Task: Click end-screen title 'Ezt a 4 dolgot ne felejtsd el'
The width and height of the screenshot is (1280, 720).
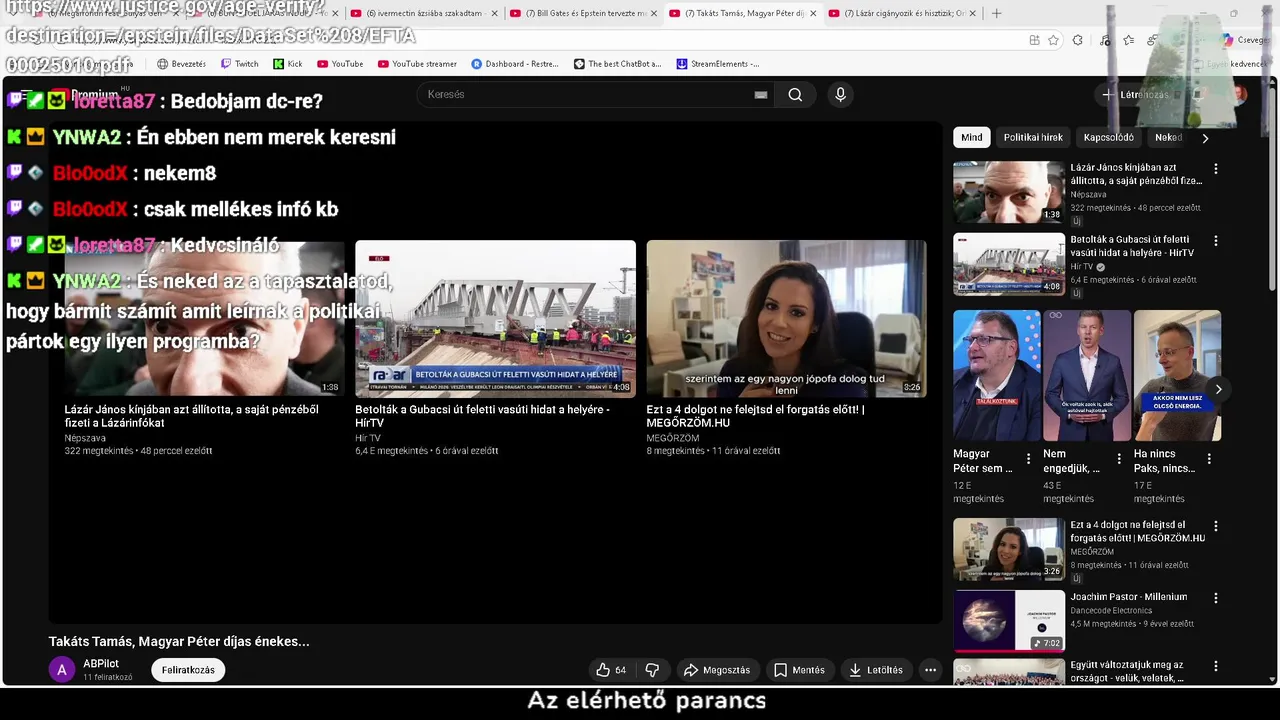Action: pos(755,416)
